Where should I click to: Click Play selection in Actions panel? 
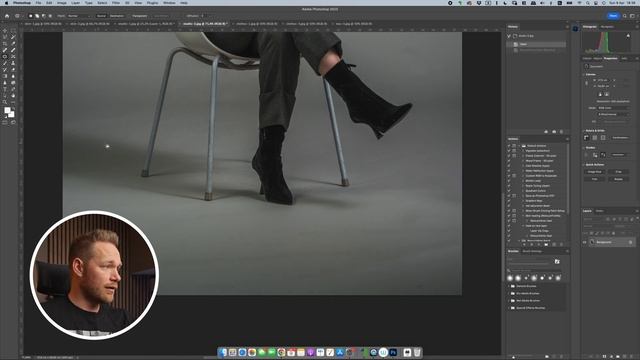pyautogui.click(x=539, y=244)
